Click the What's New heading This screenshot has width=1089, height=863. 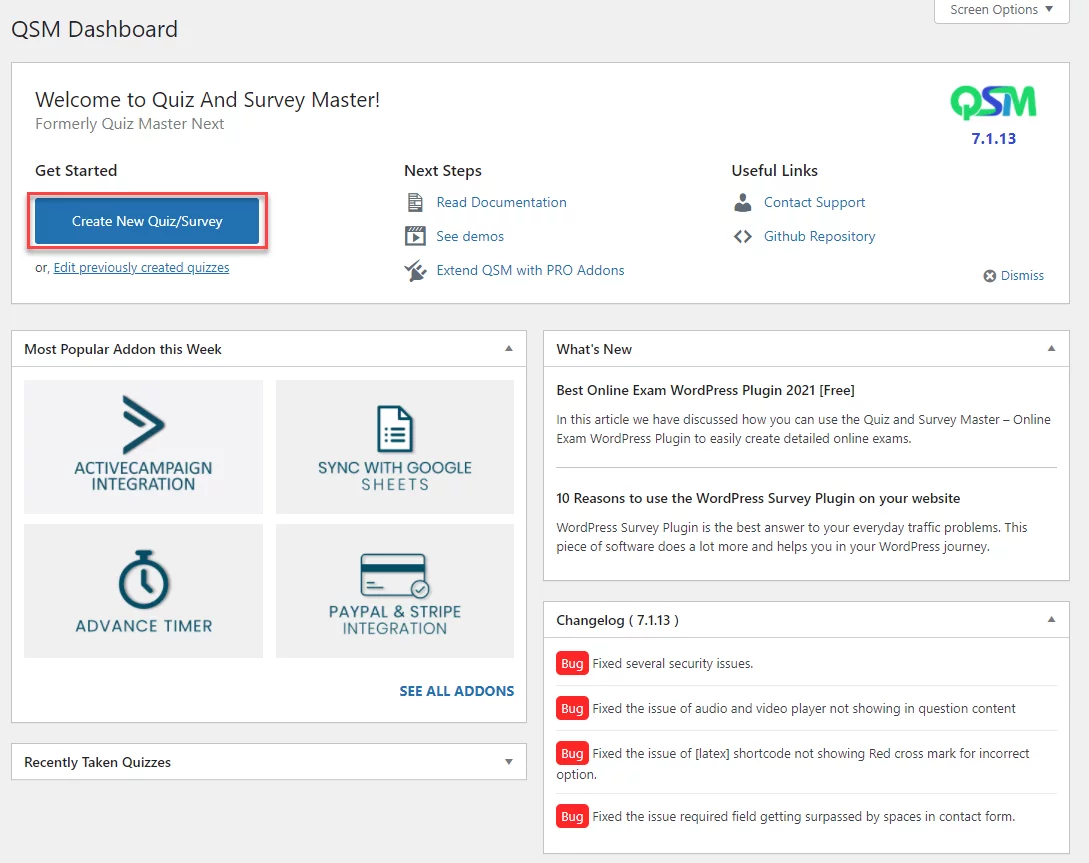(594, 349)
